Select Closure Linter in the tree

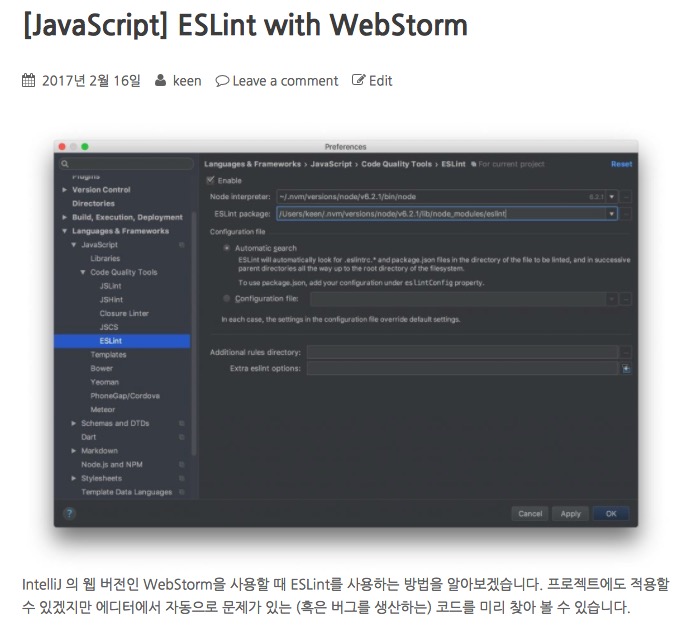124,313
